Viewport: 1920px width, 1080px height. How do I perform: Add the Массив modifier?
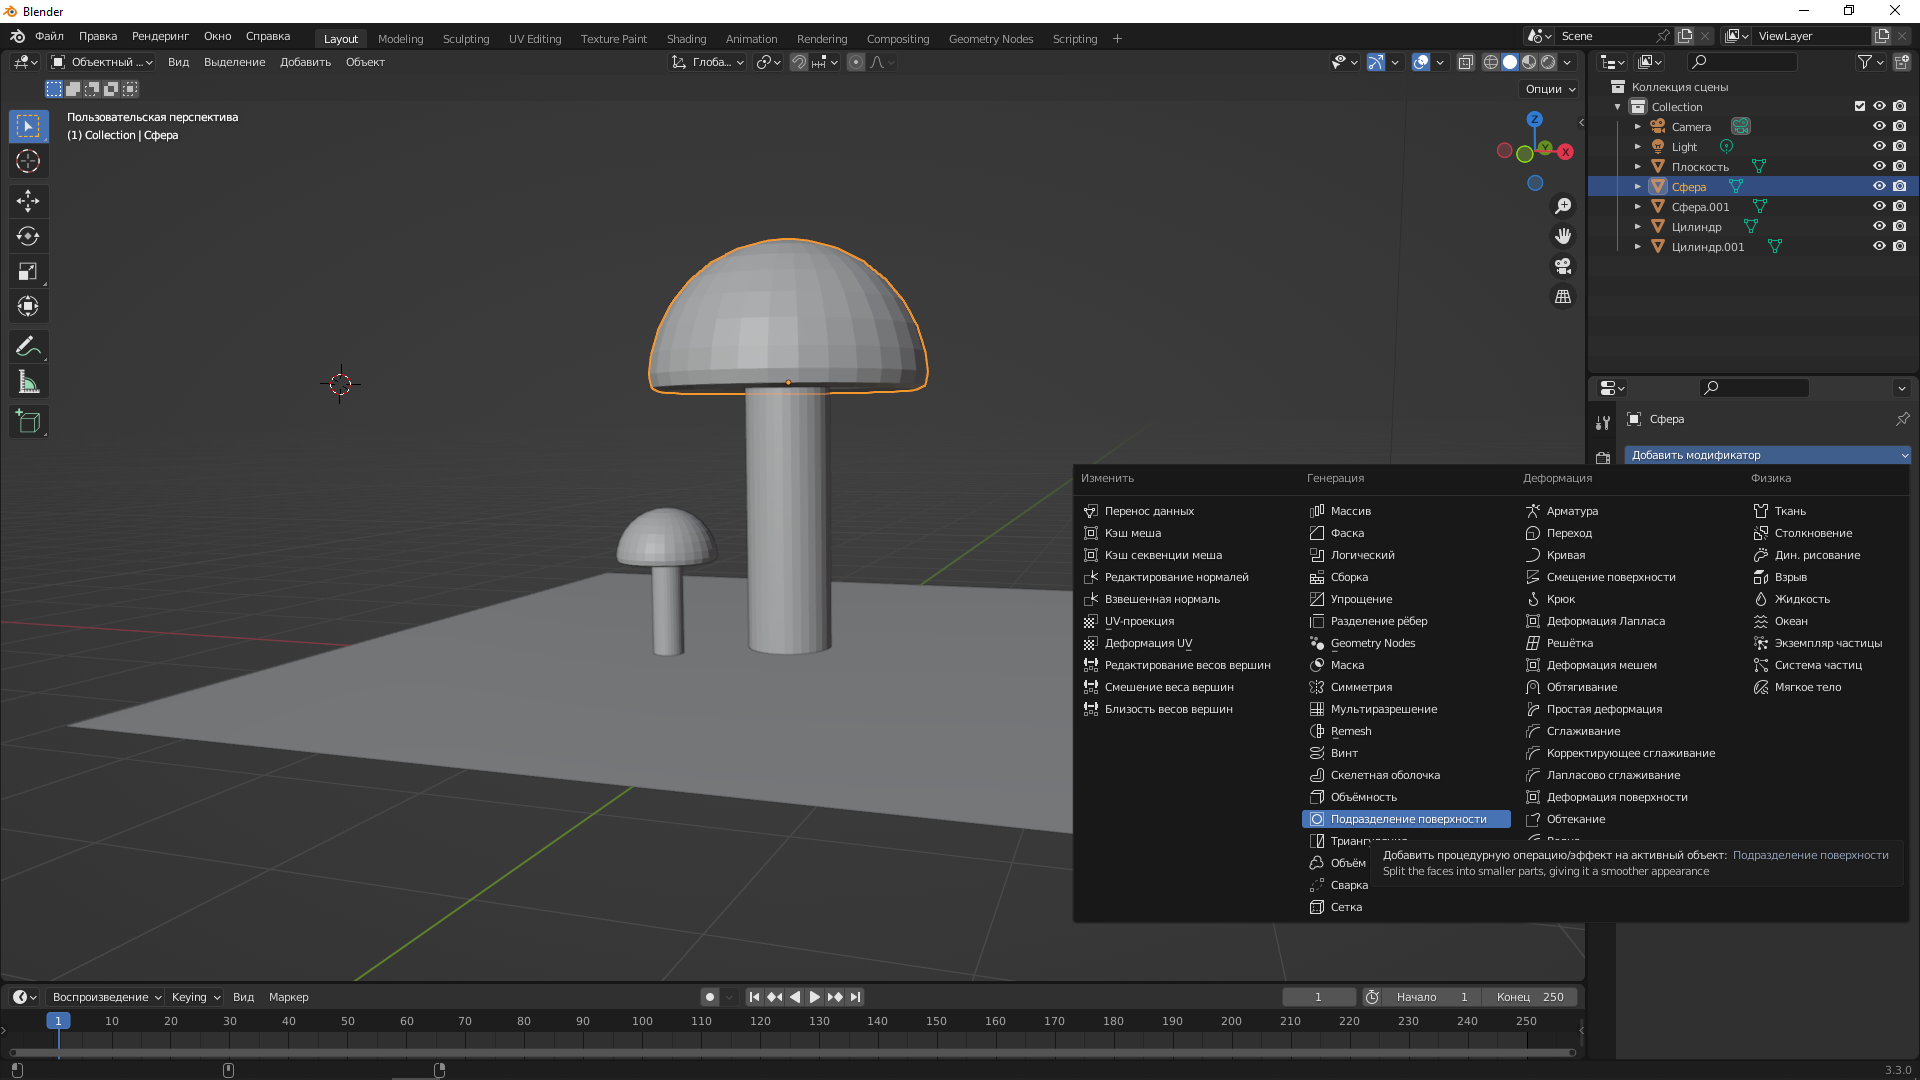[1350, 511]
